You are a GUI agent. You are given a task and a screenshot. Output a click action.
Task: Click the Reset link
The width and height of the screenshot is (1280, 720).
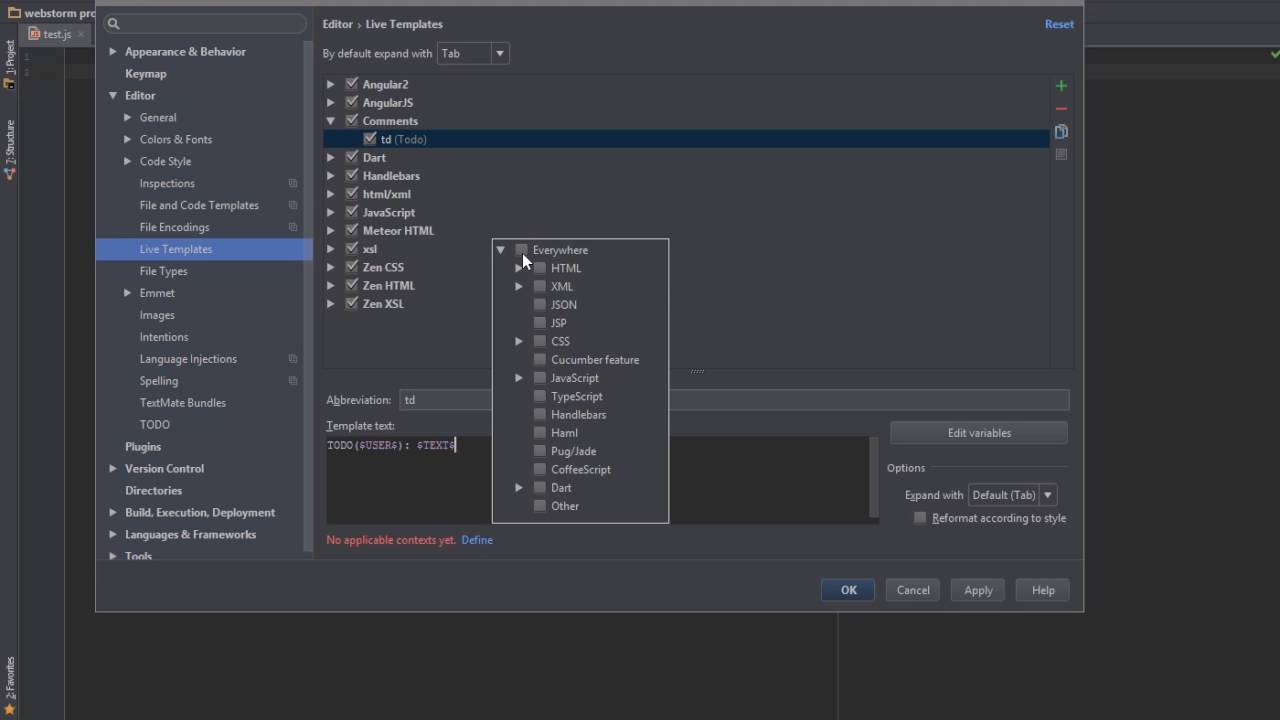pos(1059,24)
